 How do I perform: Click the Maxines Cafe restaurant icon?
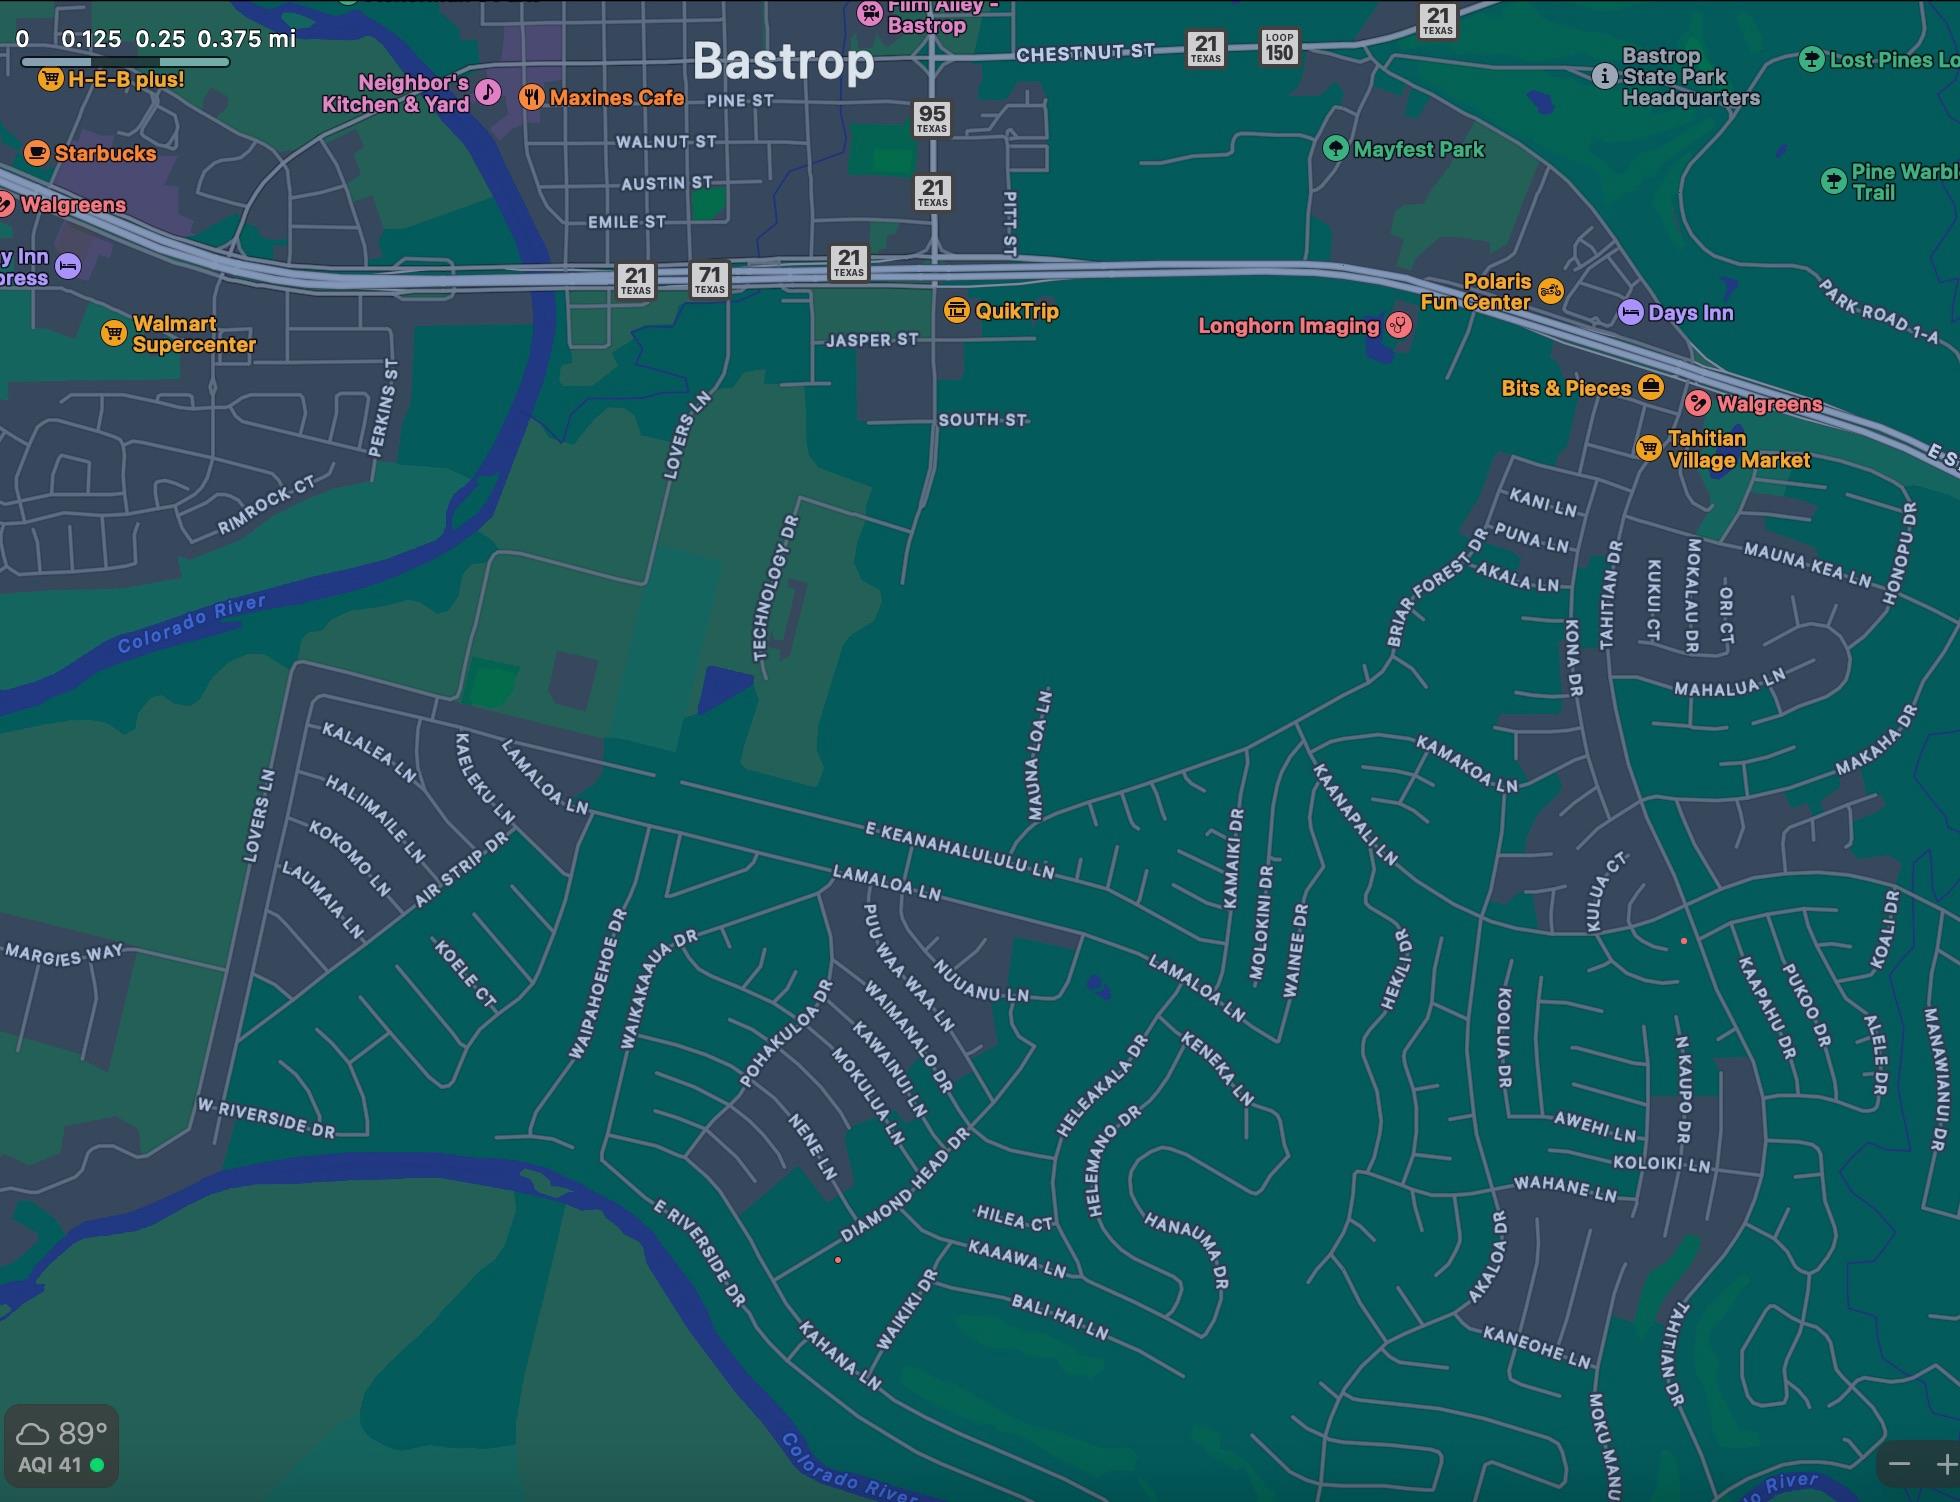531,97
